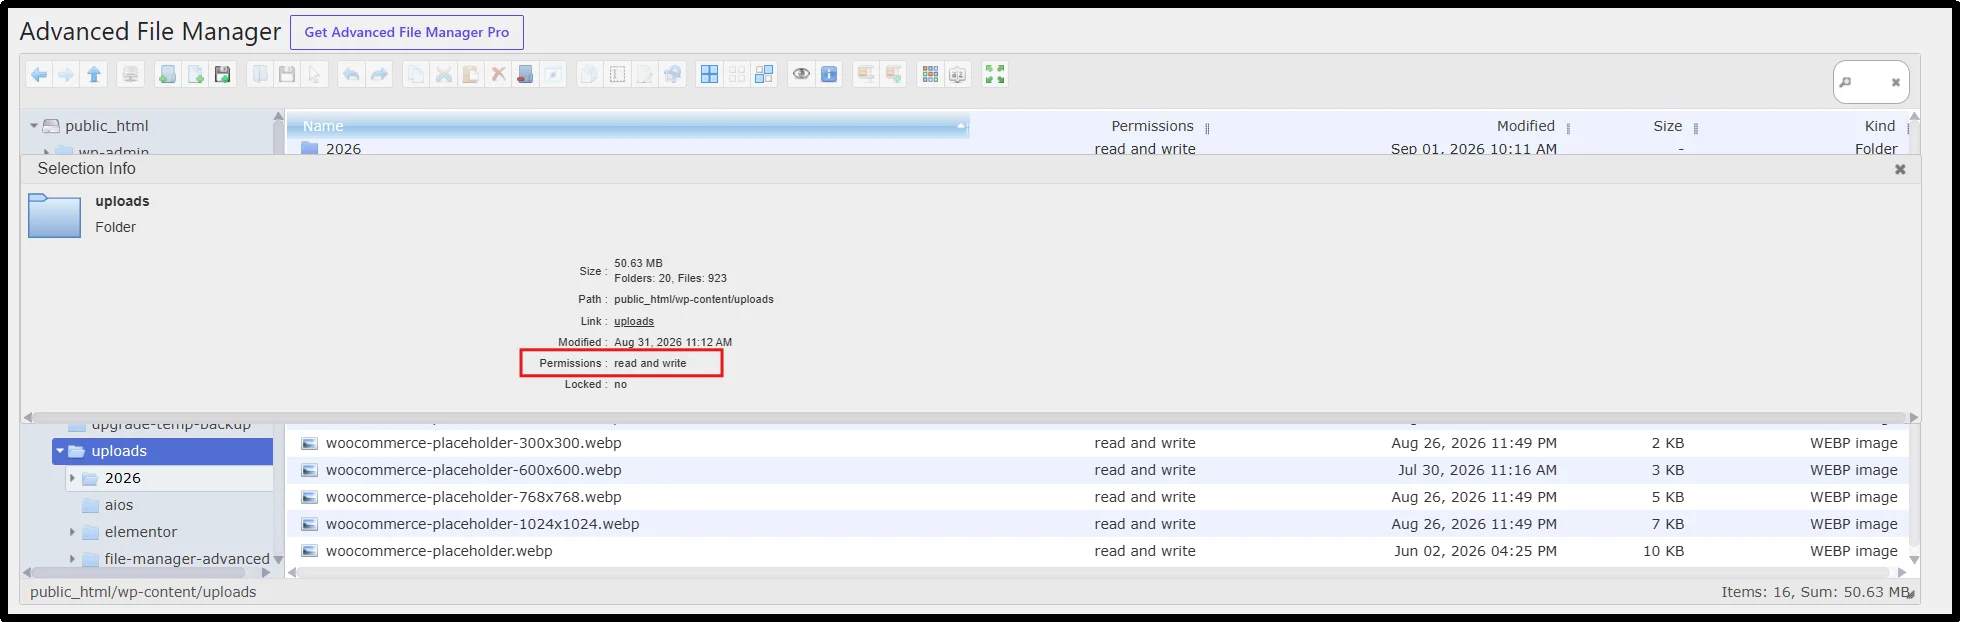Click the Forward arrow toolbar icon
Viewport: 1961px width, 622px height.
[66, 74]
